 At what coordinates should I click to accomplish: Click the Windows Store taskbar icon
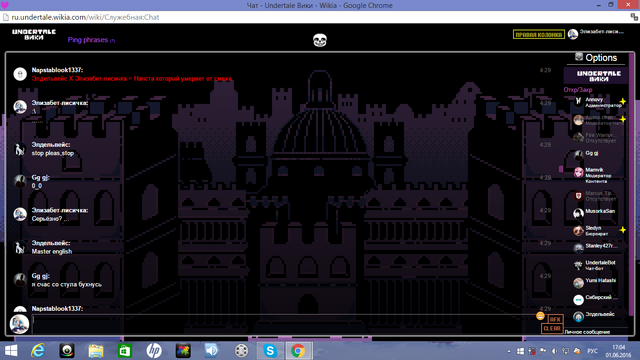125,351
